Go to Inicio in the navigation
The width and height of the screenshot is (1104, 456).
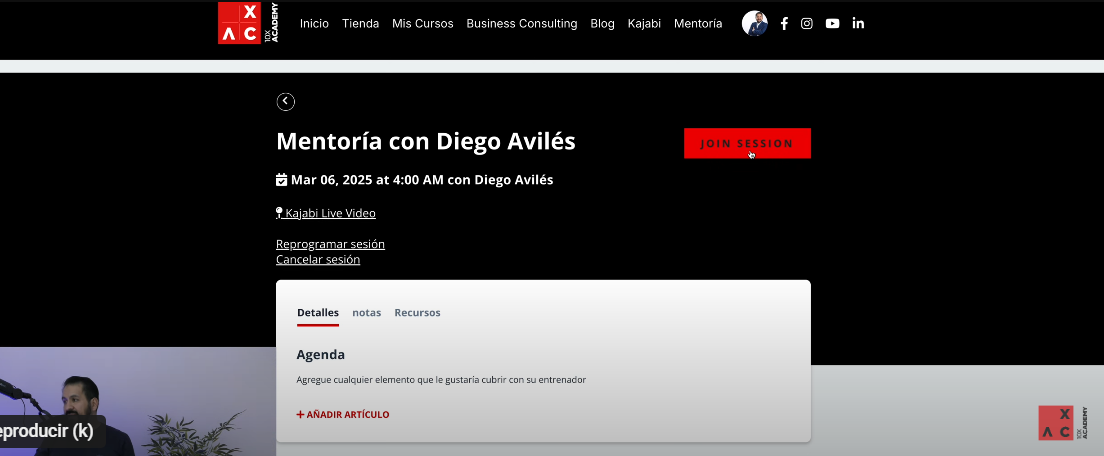point(314,23)
